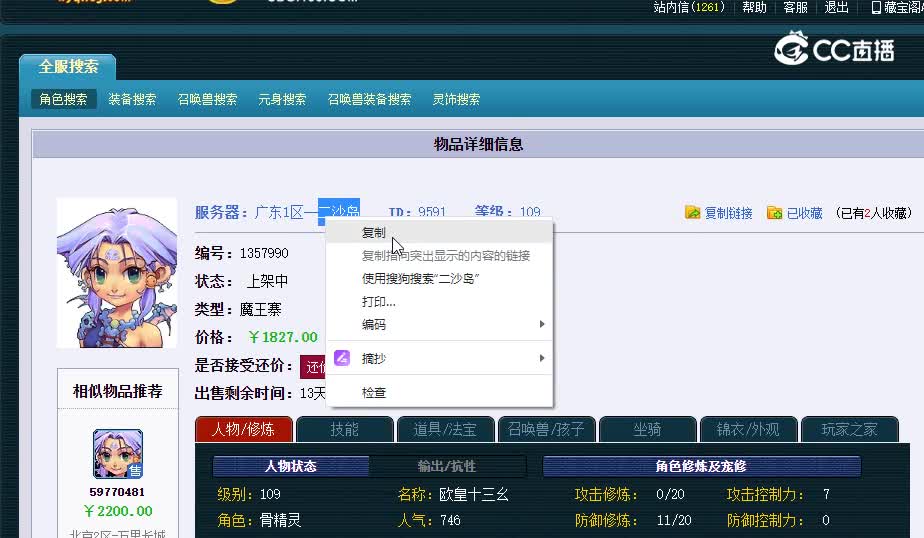
Task: Click the 骨精灵 character role value
Action: pos(280,520)
